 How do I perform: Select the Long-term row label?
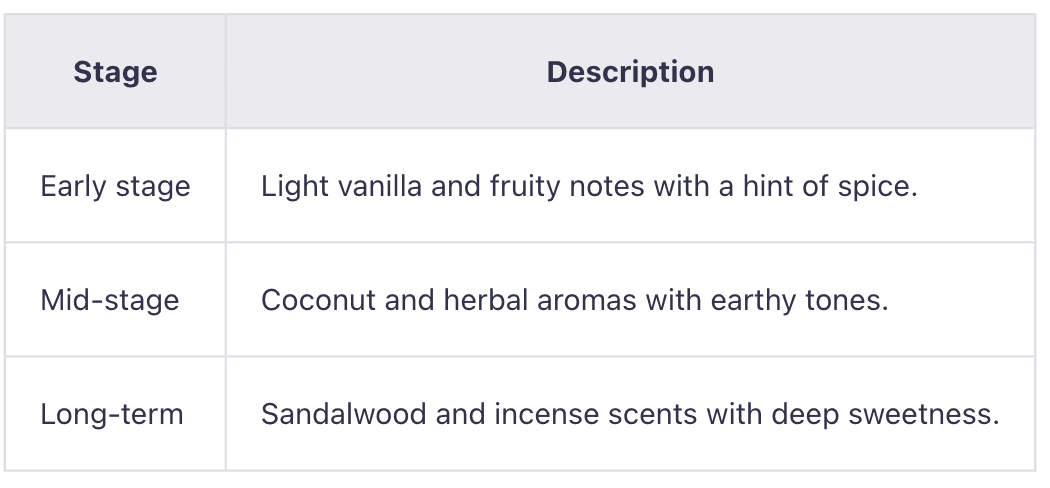[112, 414]
